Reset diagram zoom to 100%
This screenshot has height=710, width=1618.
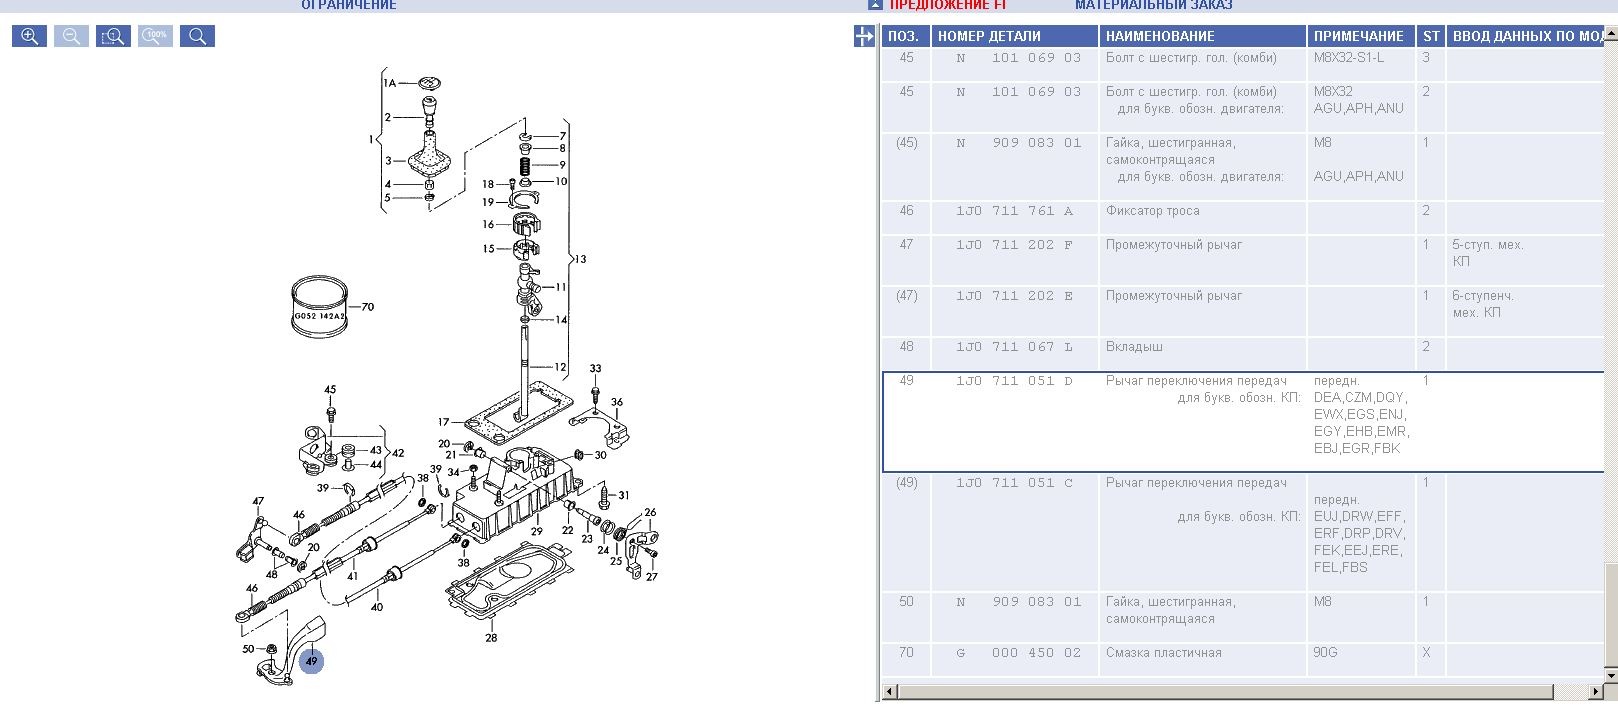[x=155, y=37]
